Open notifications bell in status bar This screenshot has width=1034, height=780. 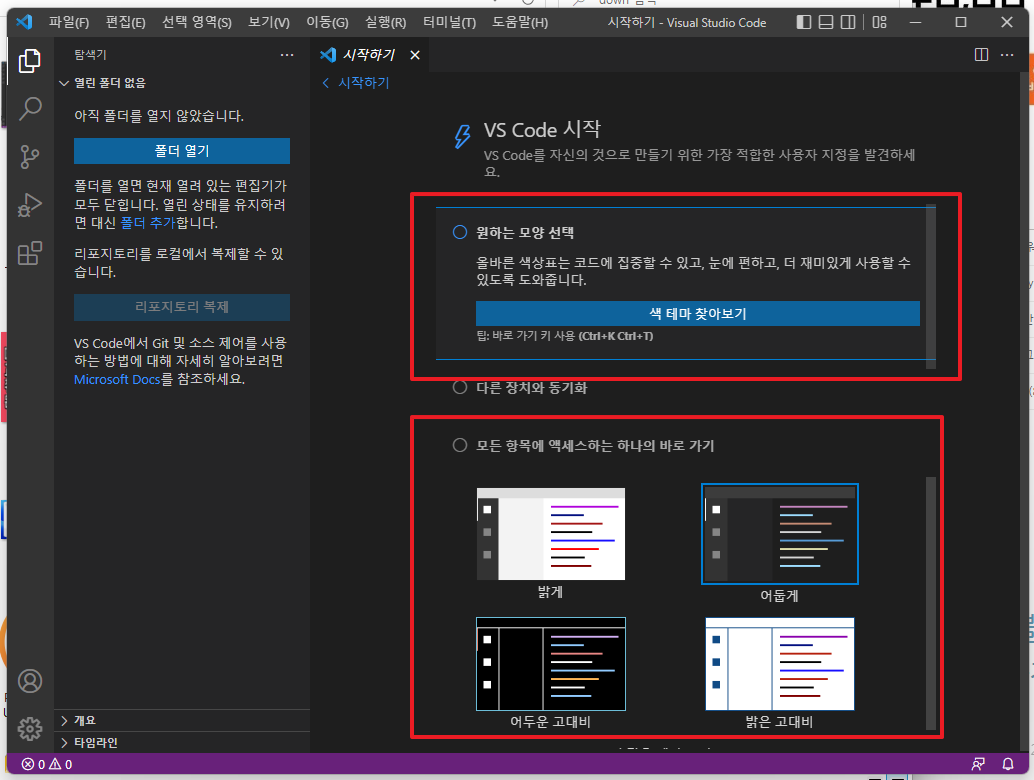coord(1008,764)
